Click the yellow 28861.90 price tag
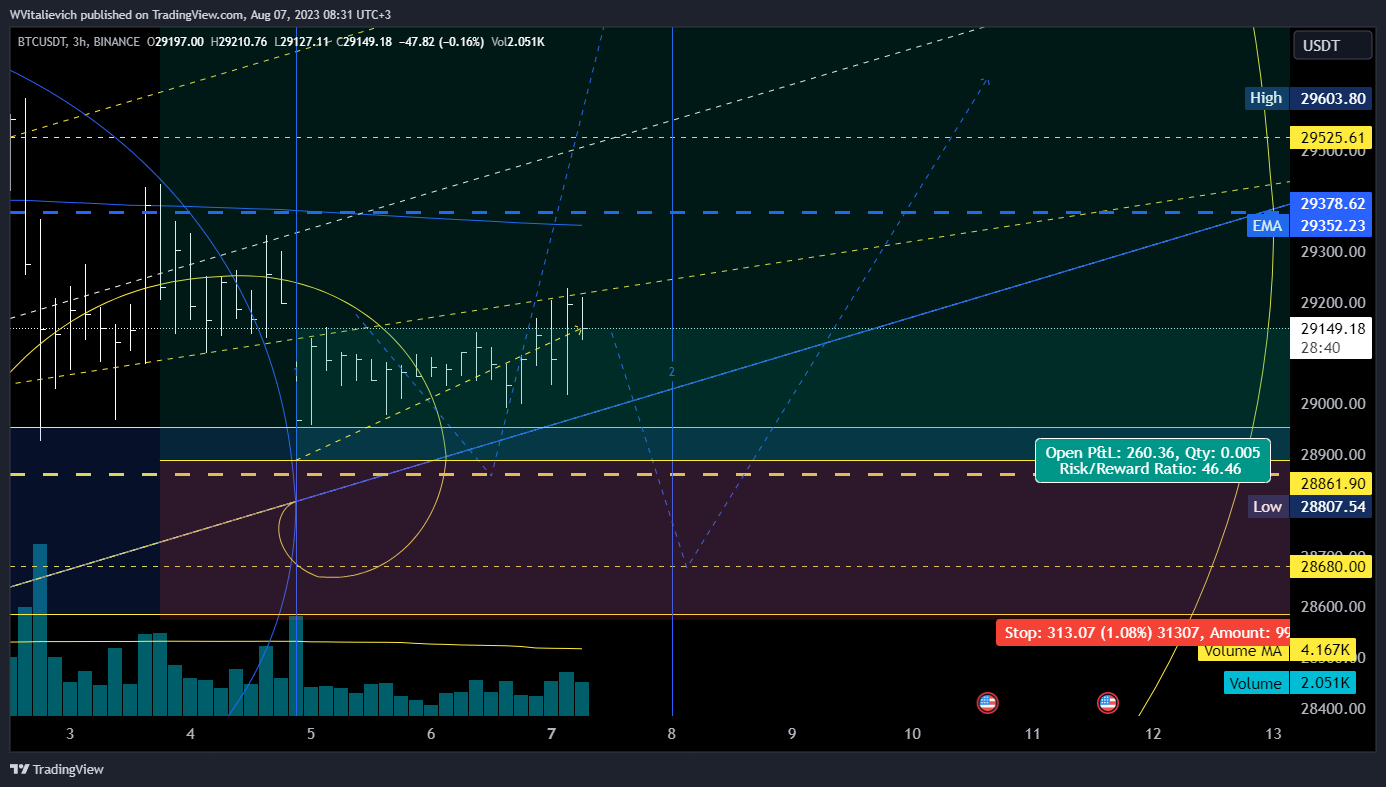Viewport: 1386px width, 787px height. coord(1333,484)
